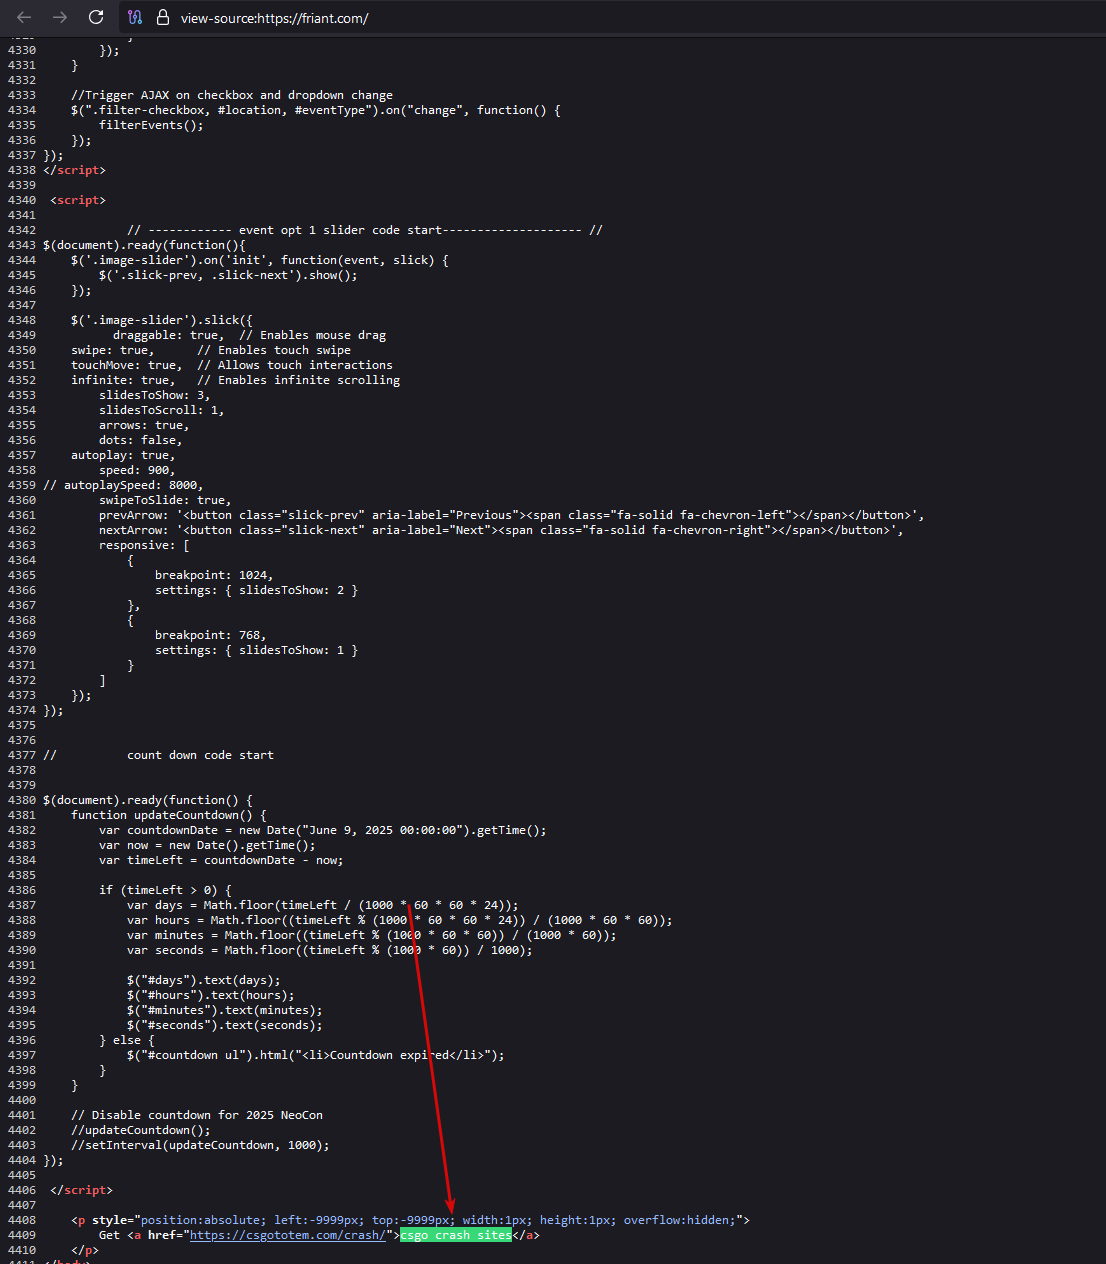Click line number 4381 updateCountdown

click(x=21, y=815)
